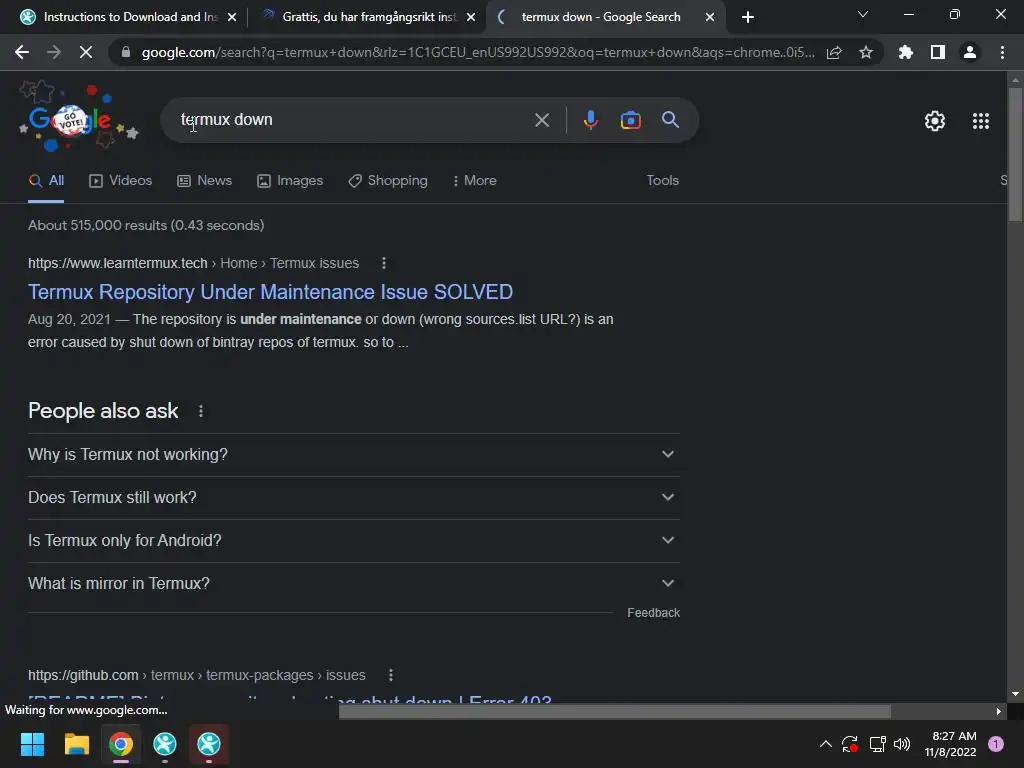Viewport: 1024px width, 768px height.
Task: Open File Explorer from taskbar
Action: 76,744
